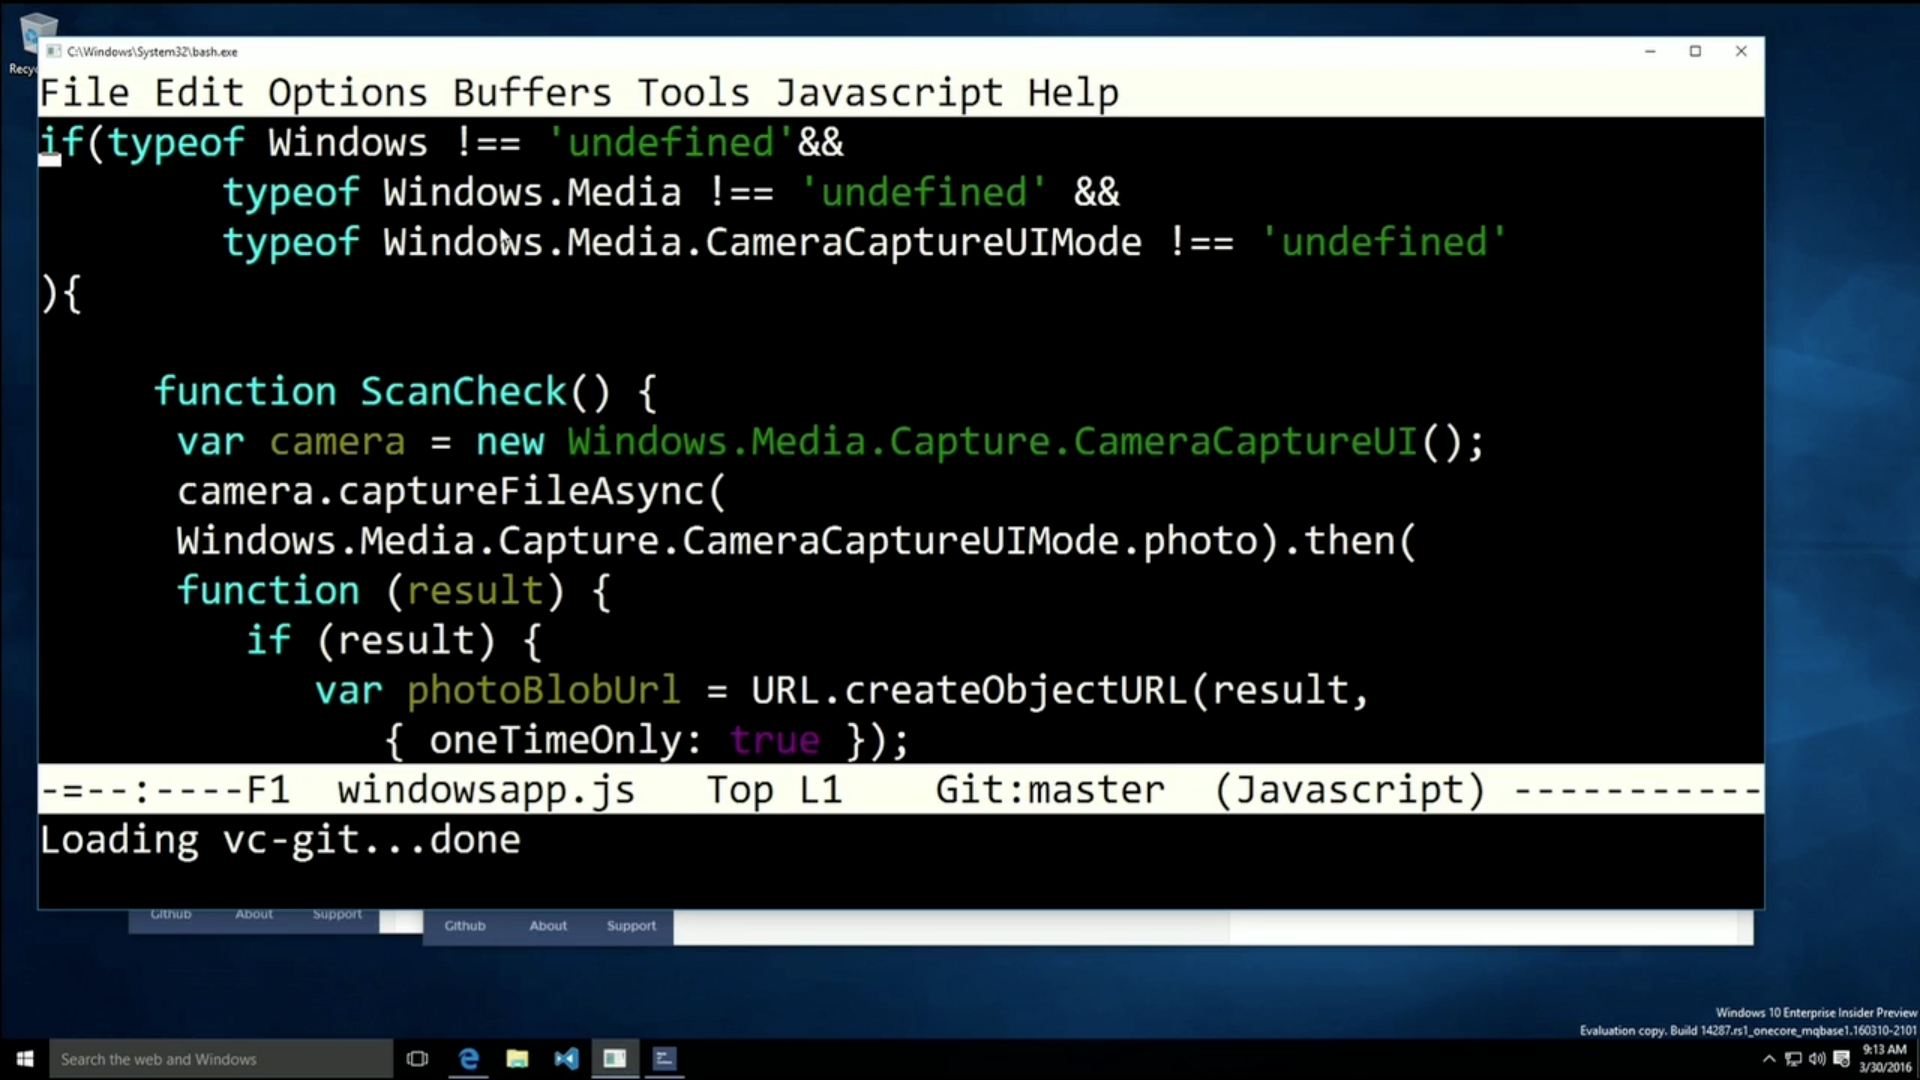This screenshot has height=1080, width=1920.
Task: Click the 'Loading vc-git...done' echo area message
Action: 280,840
